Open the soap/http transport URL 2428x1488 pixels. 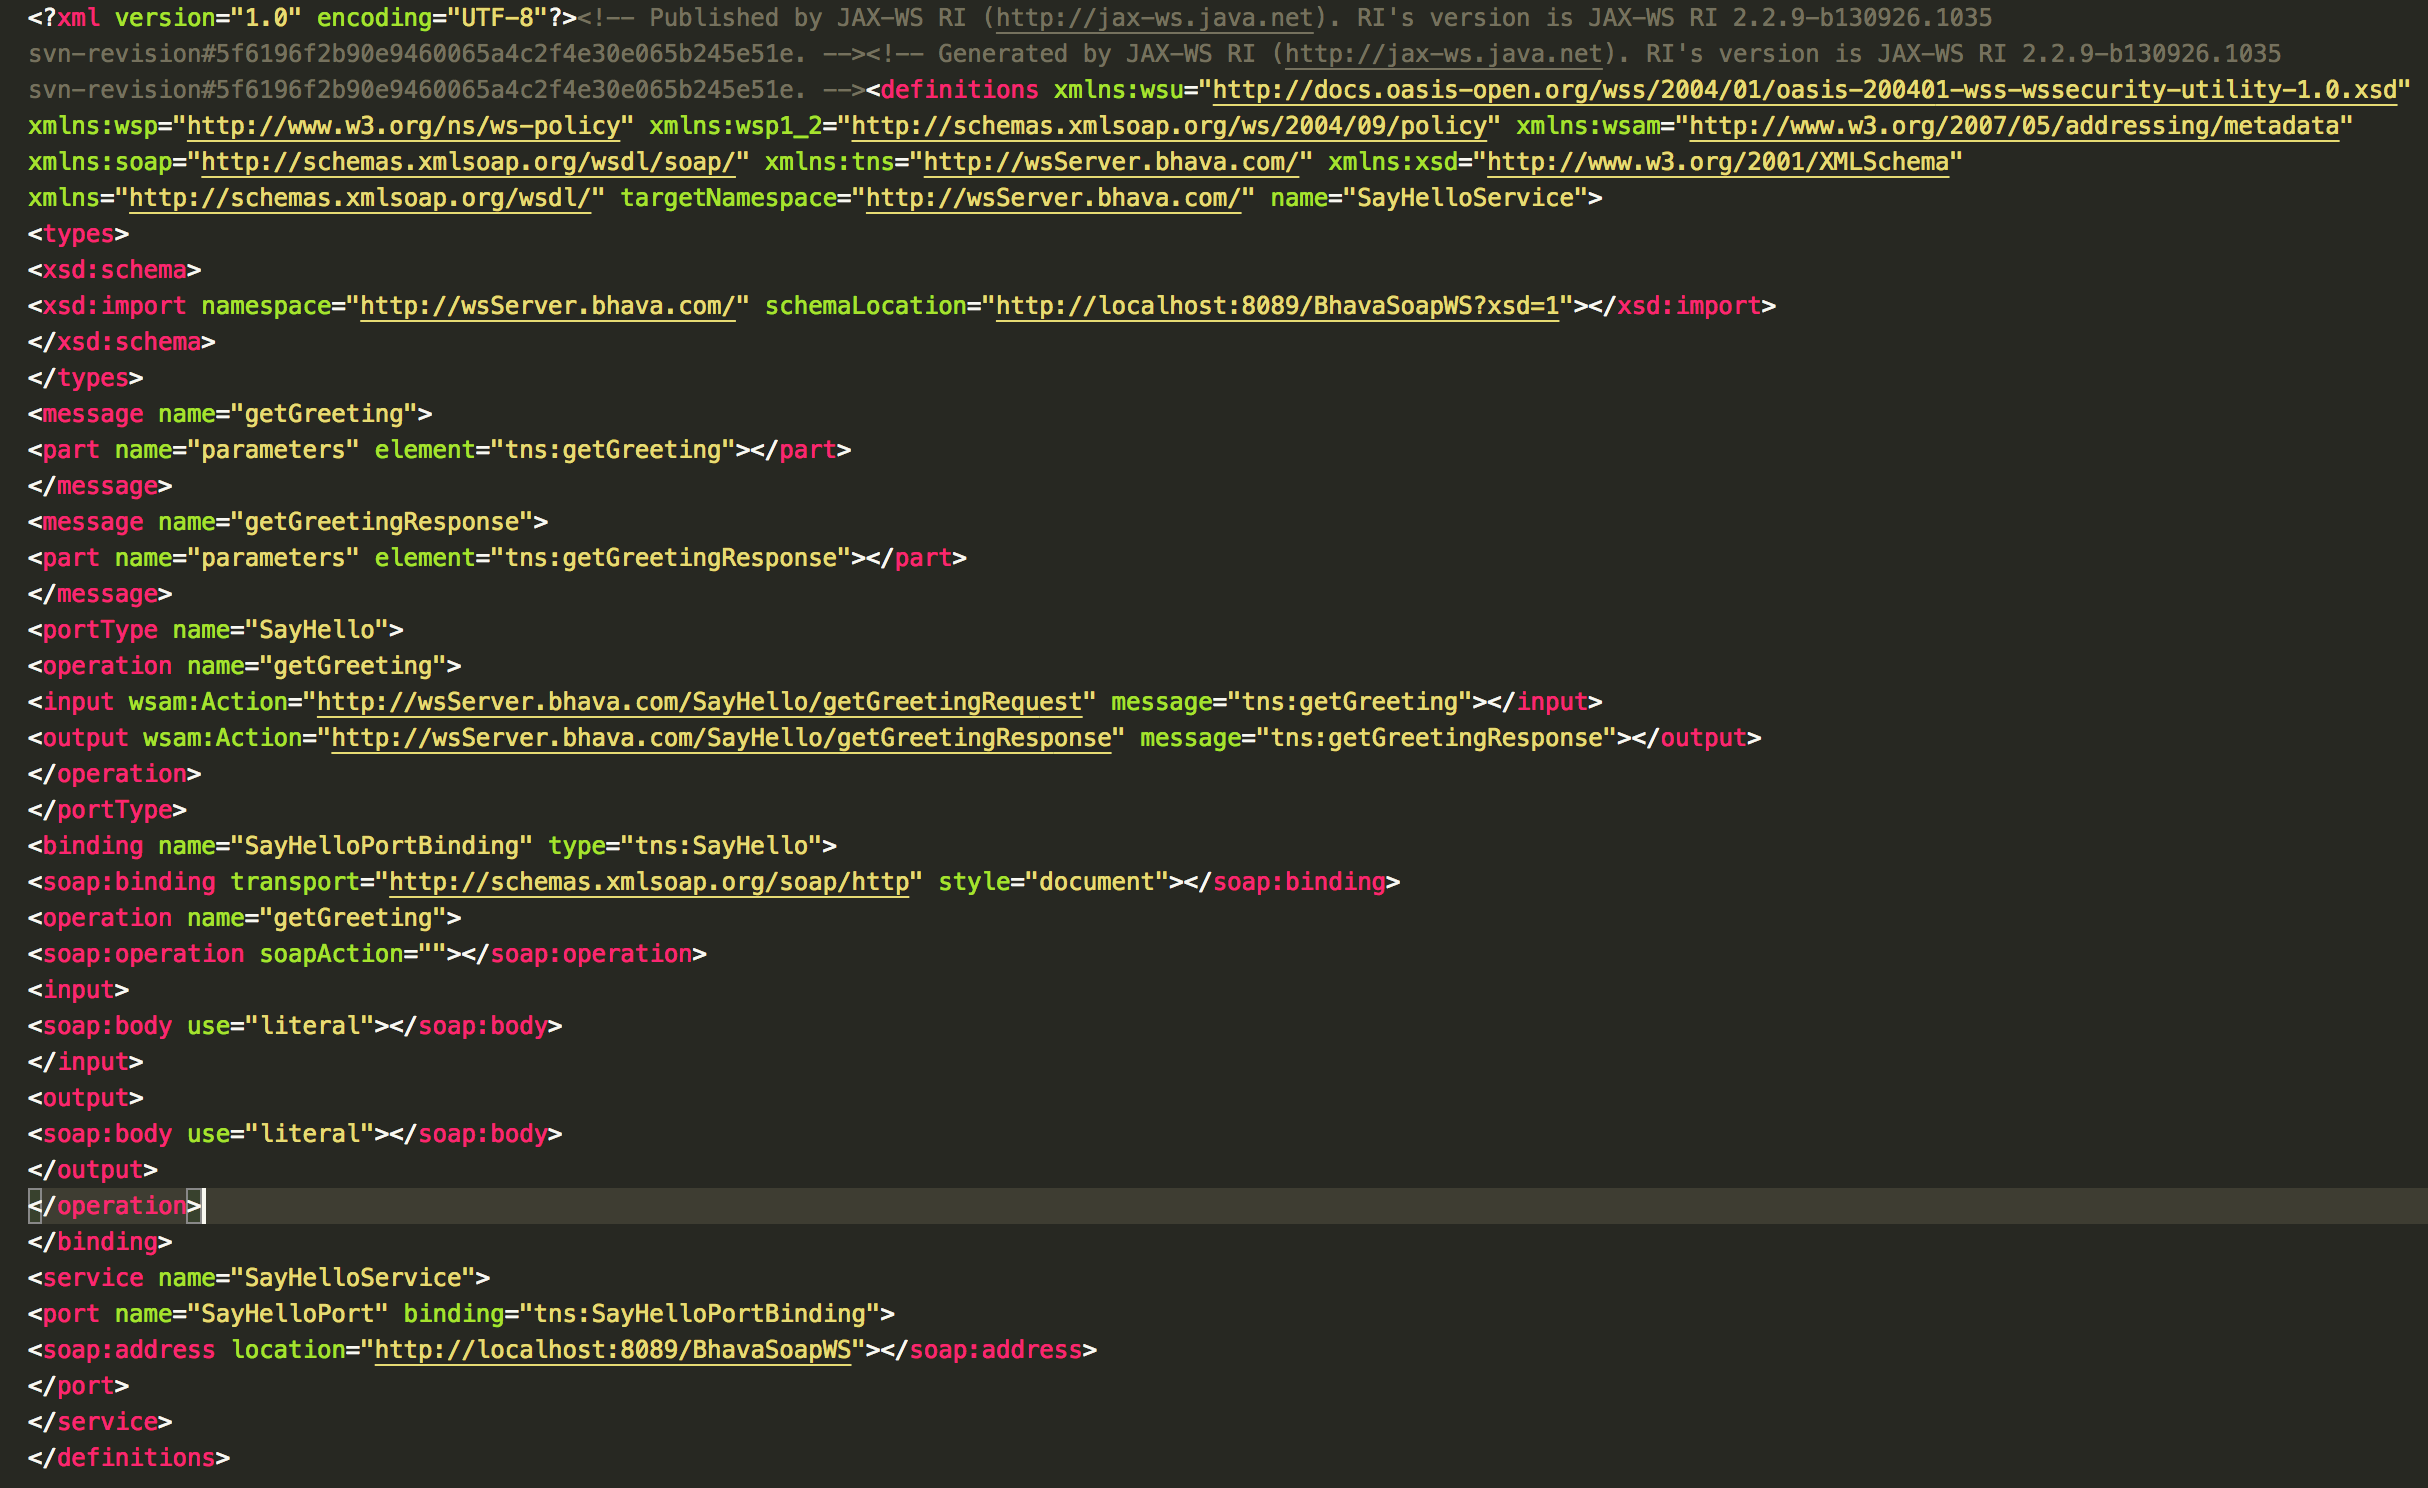click(649, 882)
